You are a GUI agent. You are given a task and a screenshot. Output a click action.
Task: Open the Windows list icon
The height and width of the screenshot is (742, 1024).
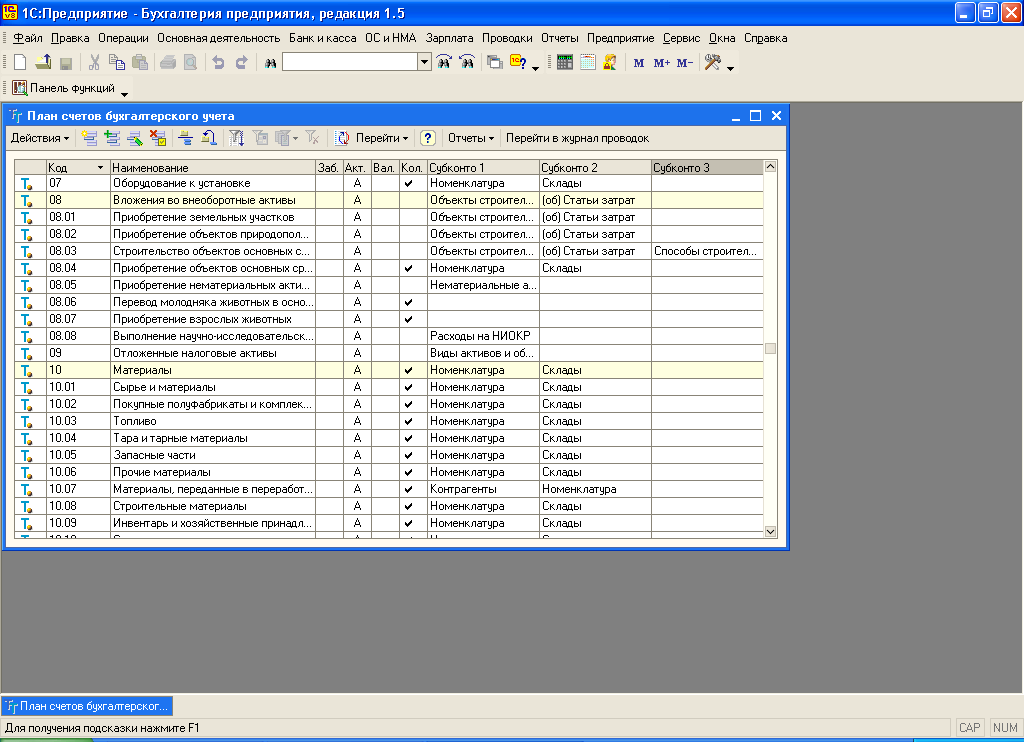(495, 63)
